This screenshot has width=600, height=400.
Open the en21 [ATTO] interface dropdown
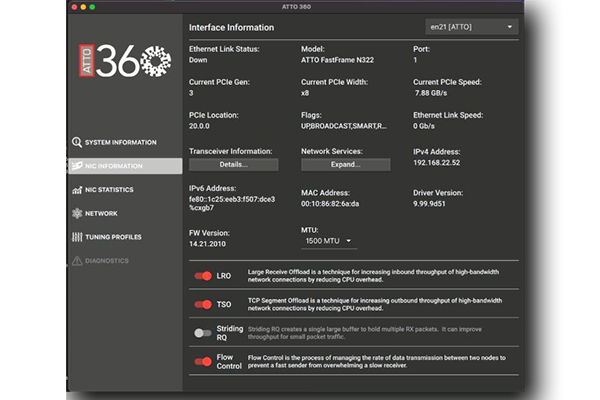click(x=469, y=26)
